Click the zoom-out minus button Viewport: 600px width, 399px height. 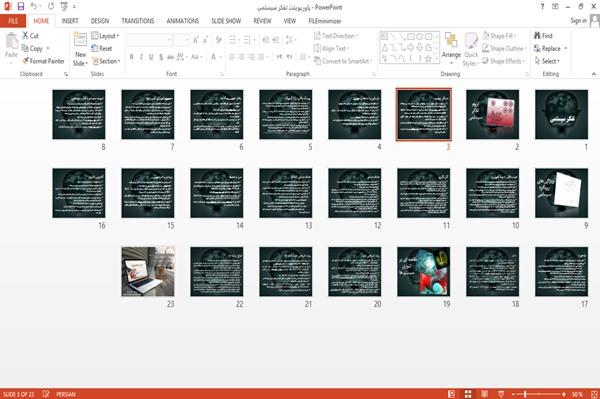[x=513, y=394]
